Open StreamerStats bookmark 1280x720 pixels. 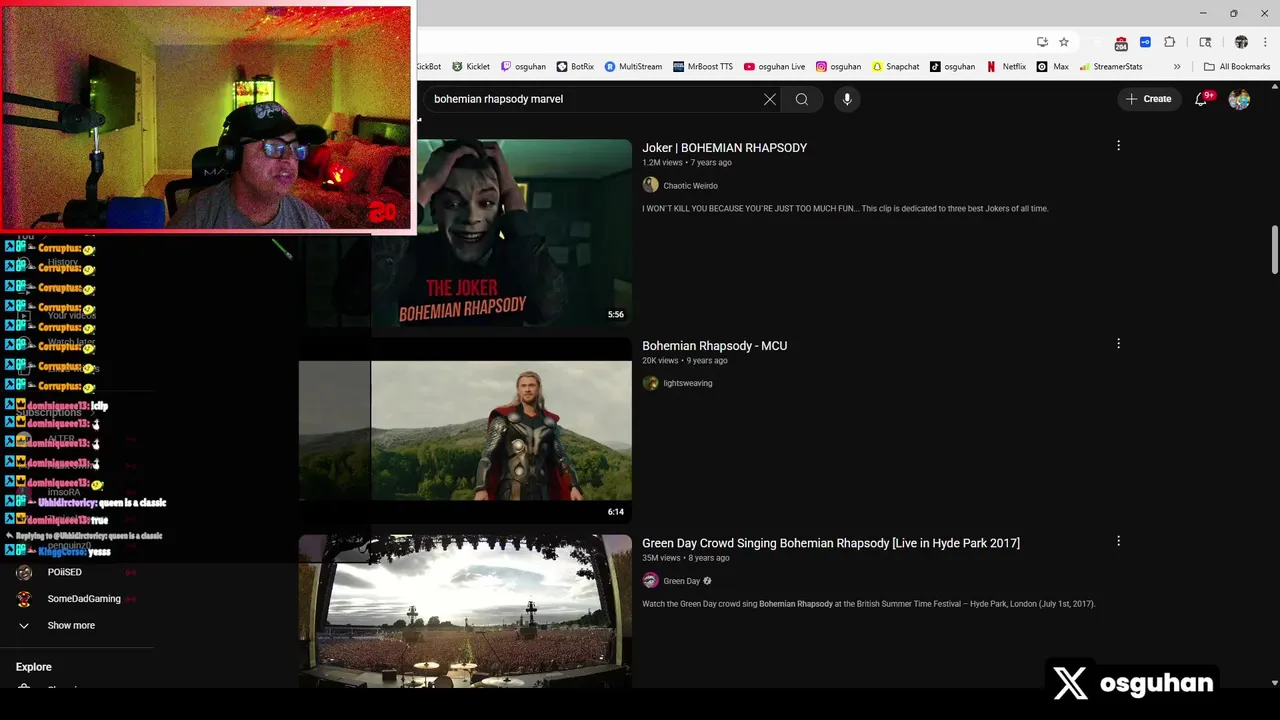[1110, 67]
